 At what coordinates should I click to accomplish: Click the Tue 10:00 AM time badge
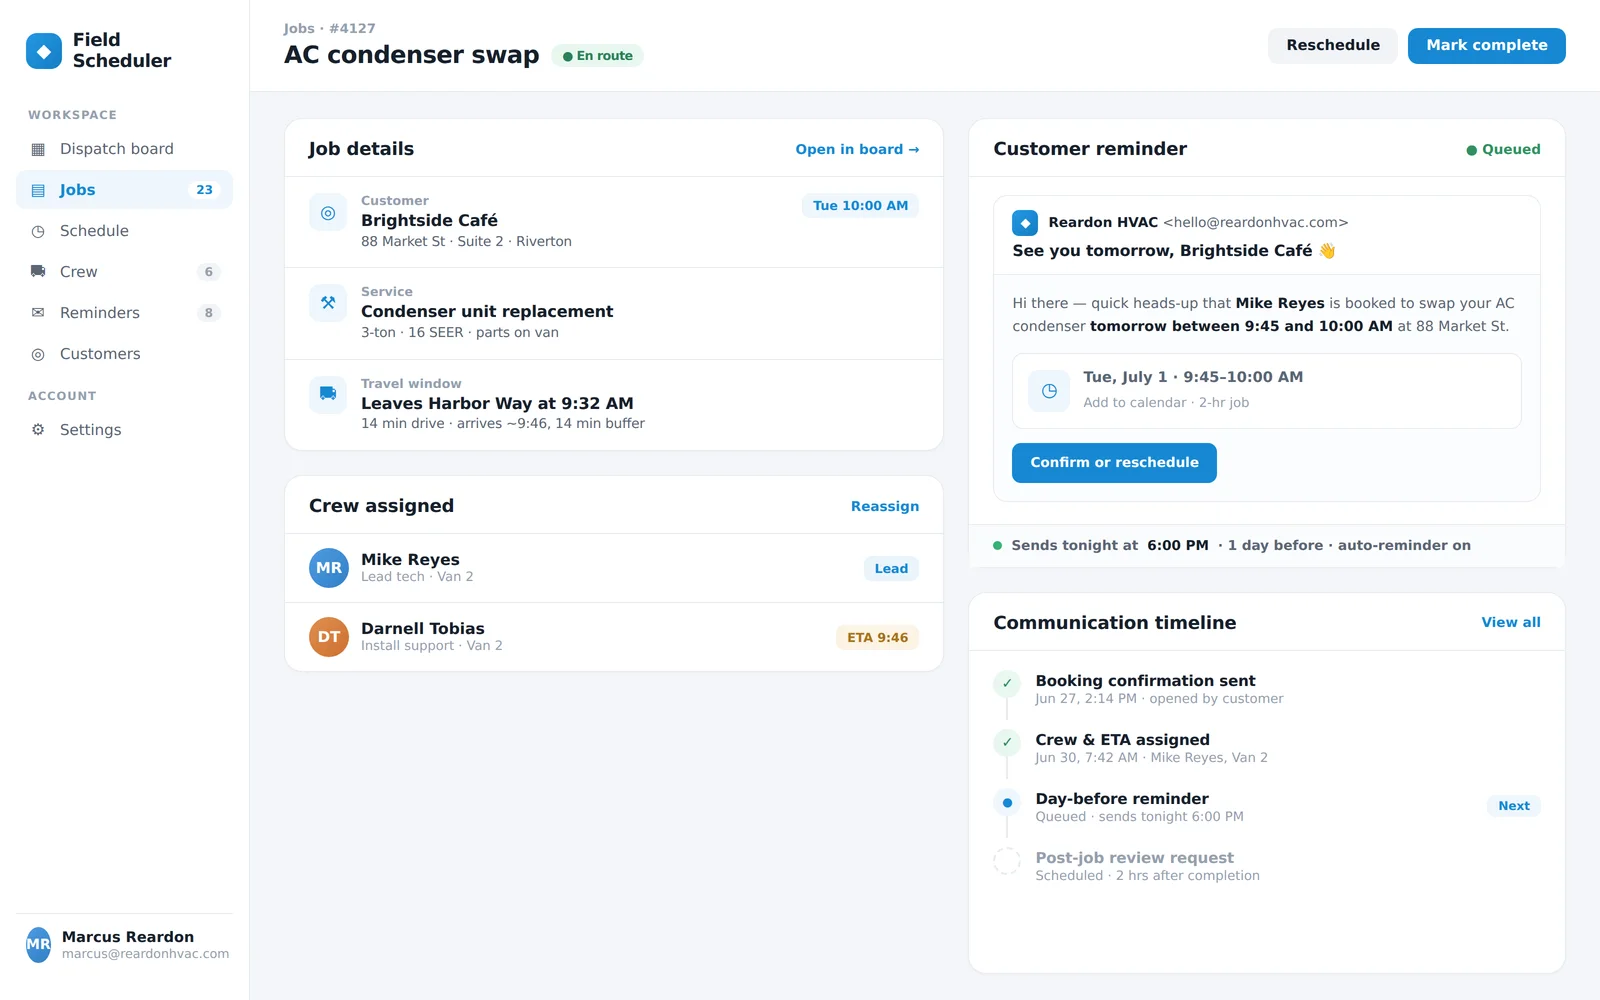(860, 206)
